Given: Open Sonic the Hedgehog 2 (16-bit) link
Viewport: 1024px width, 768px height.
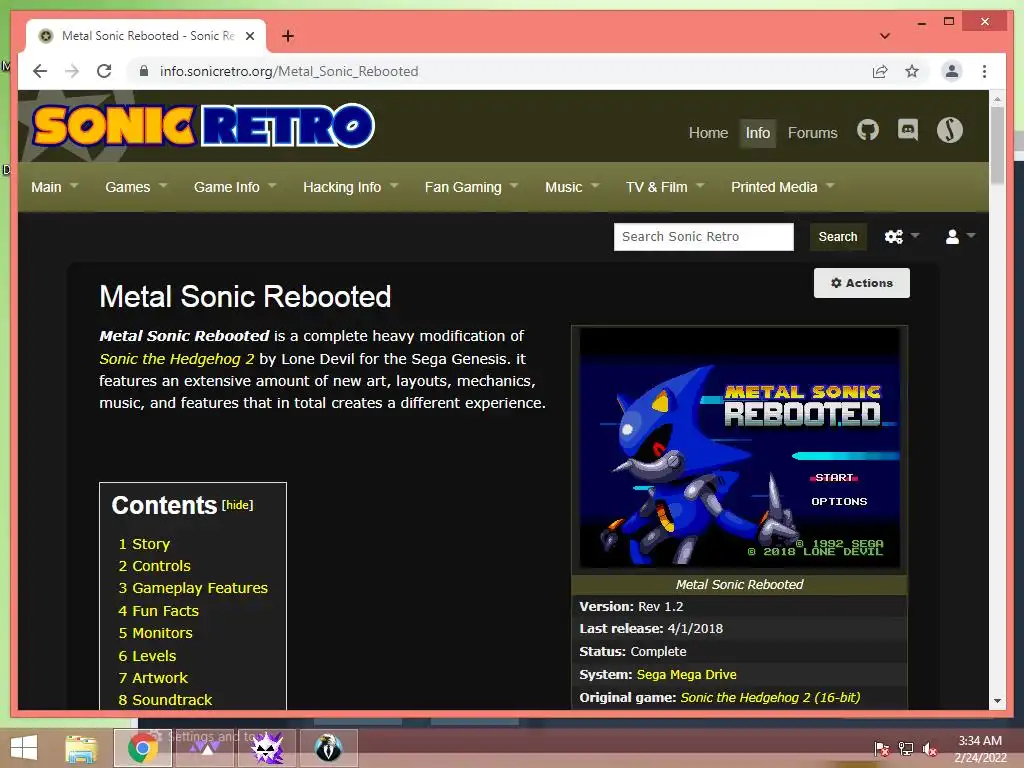Looking at the screenshot, I should click(770, 697).
